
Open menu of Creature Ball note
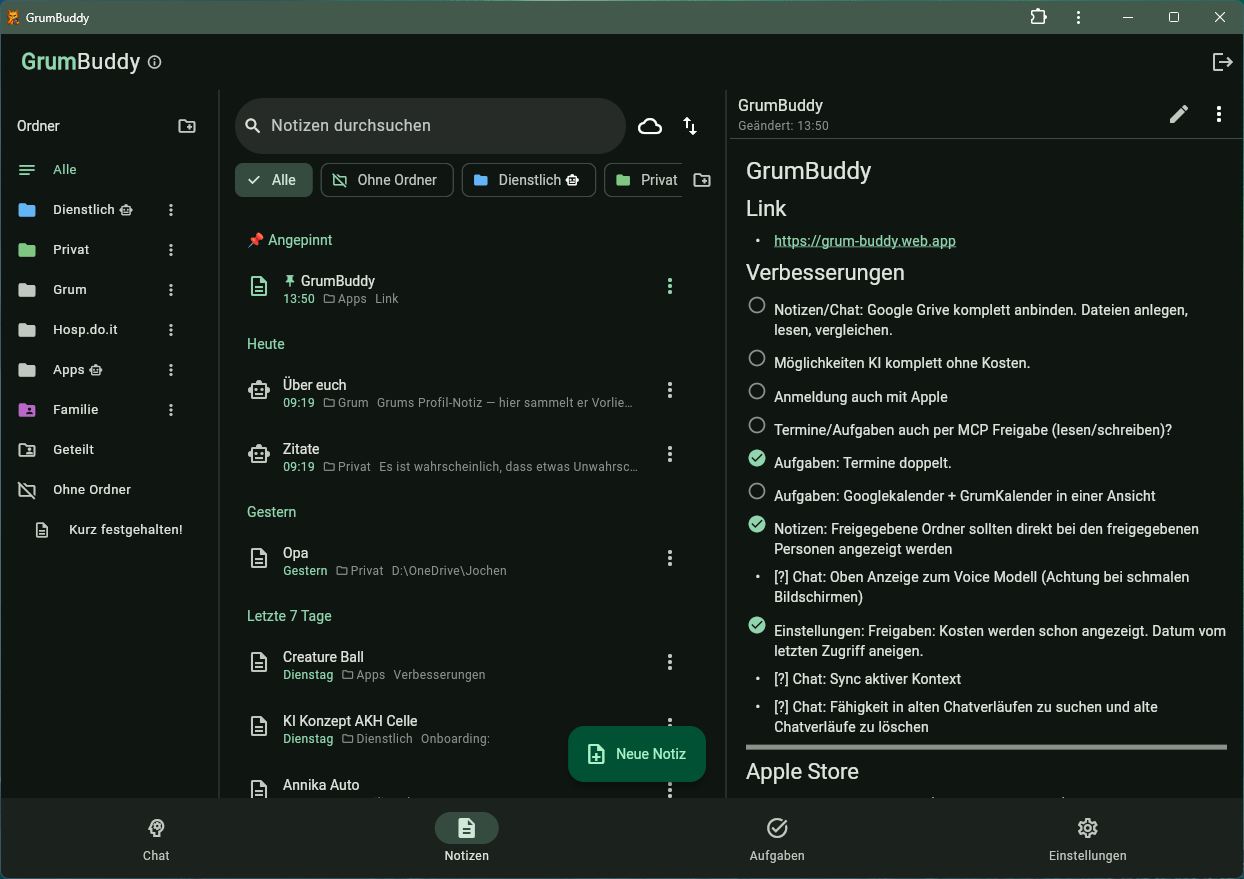(x=670, y=662)
